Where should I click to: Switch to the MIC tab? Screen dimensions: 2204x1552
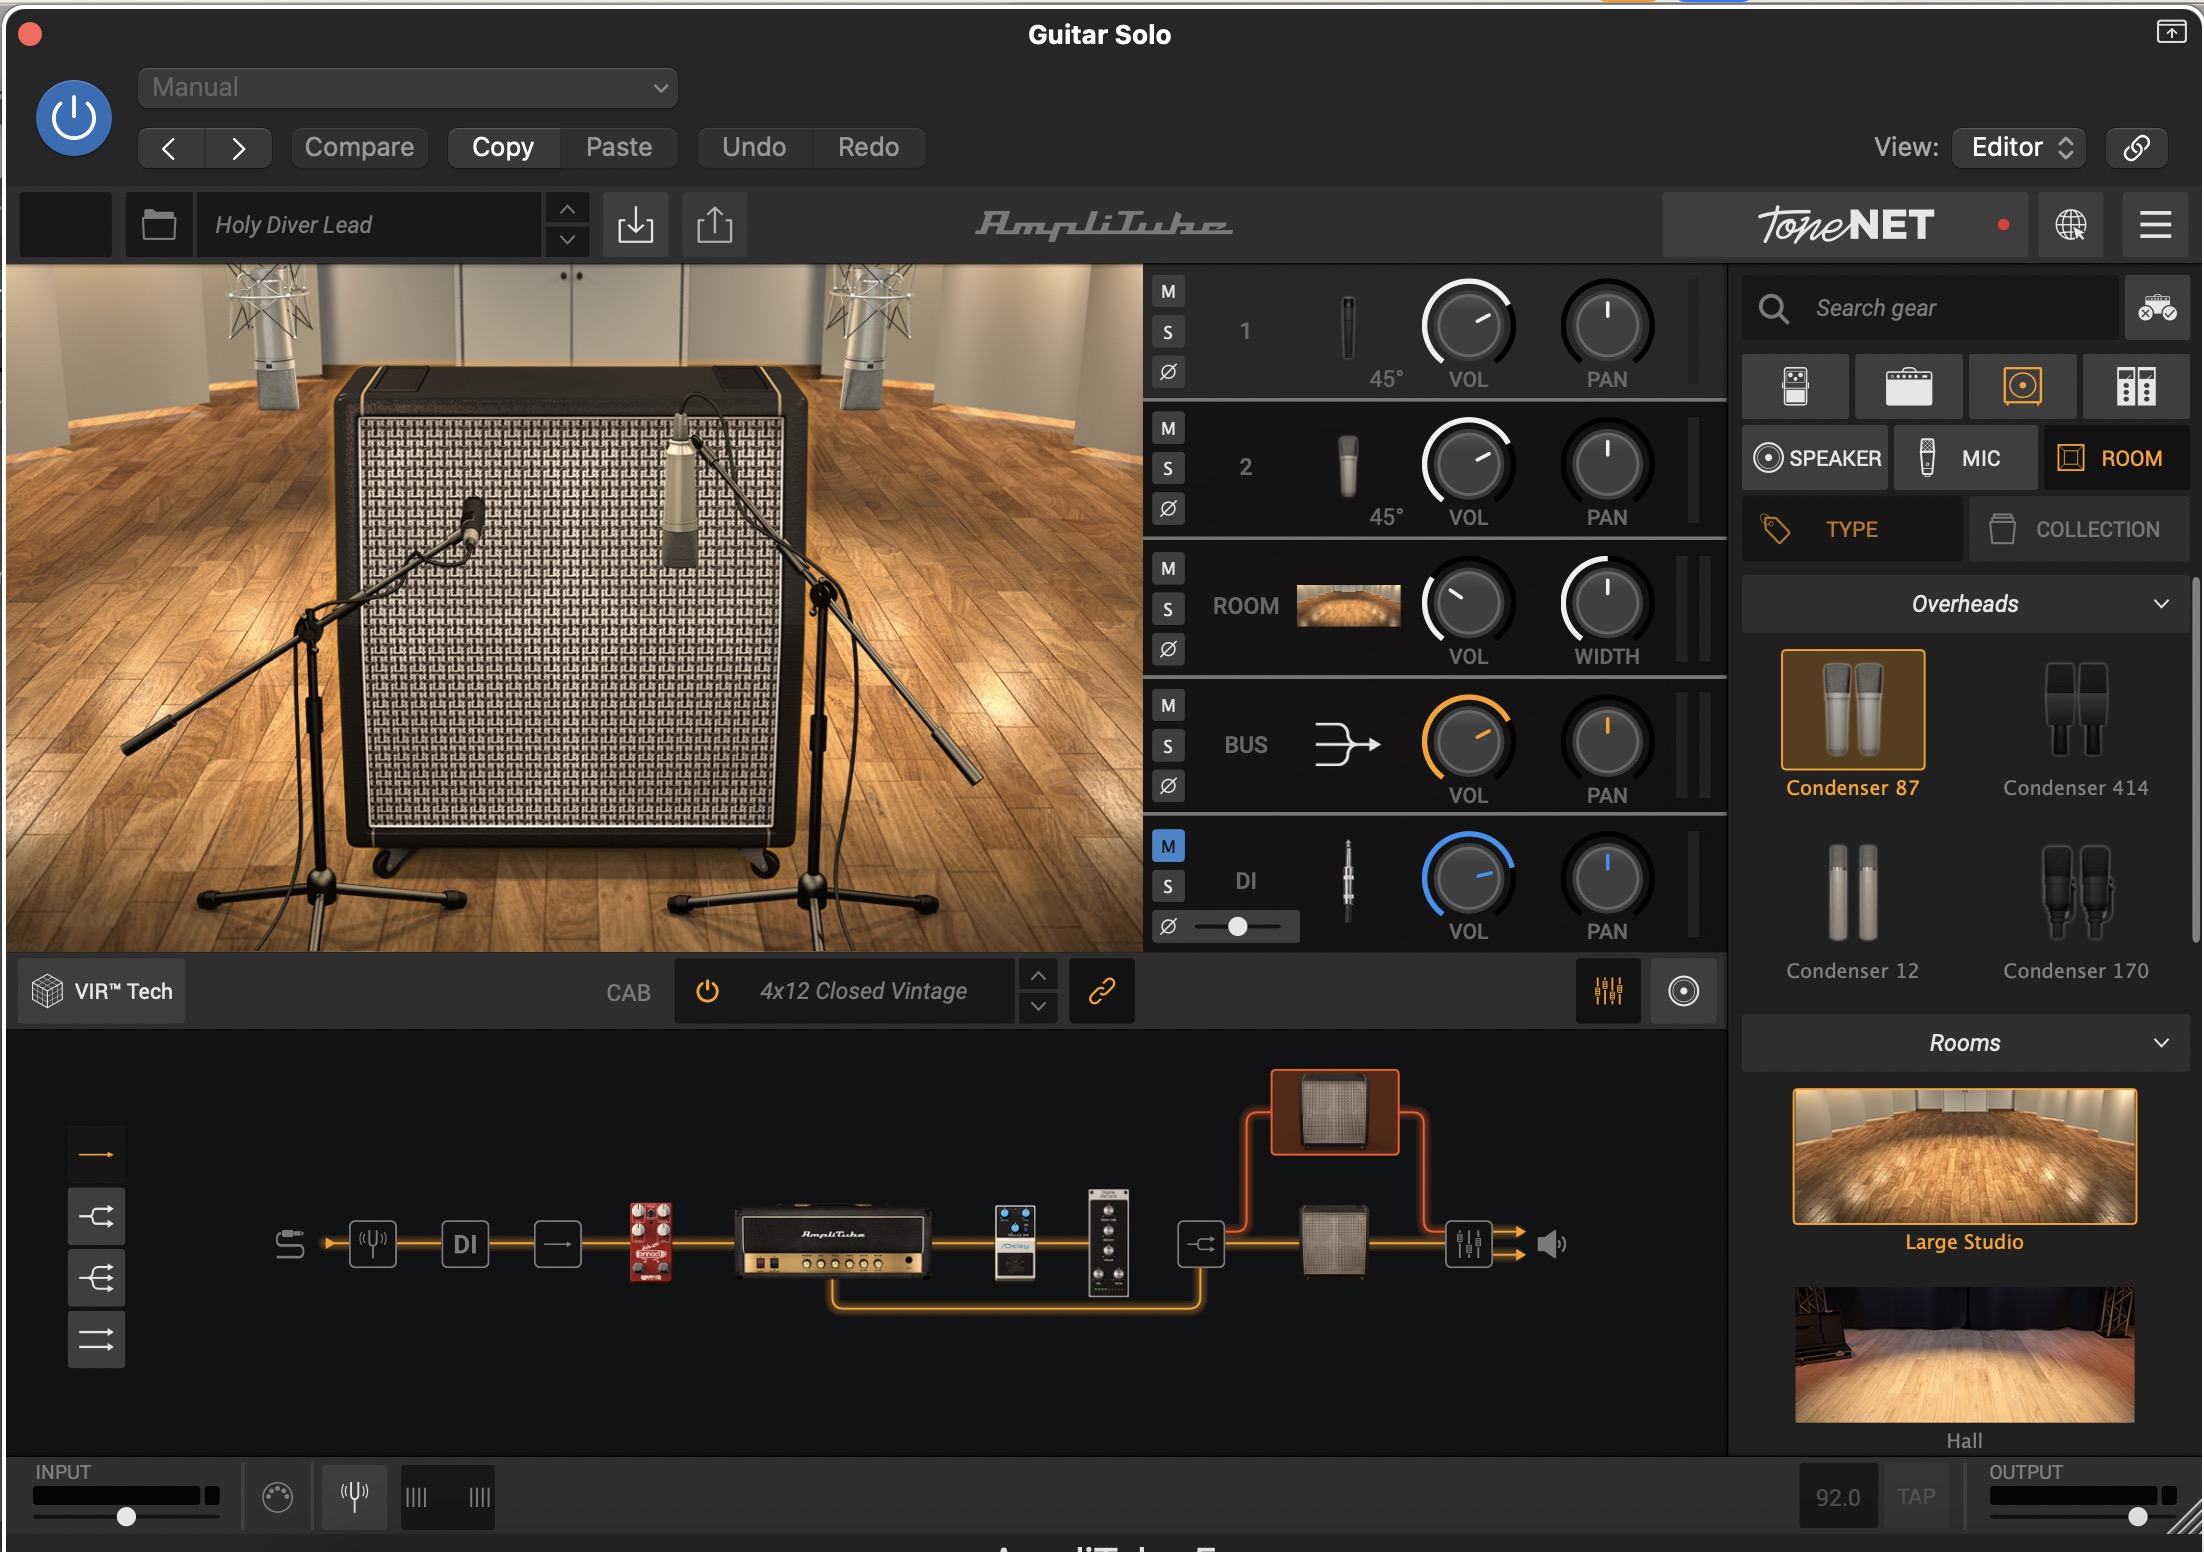tap(1965, 458)
